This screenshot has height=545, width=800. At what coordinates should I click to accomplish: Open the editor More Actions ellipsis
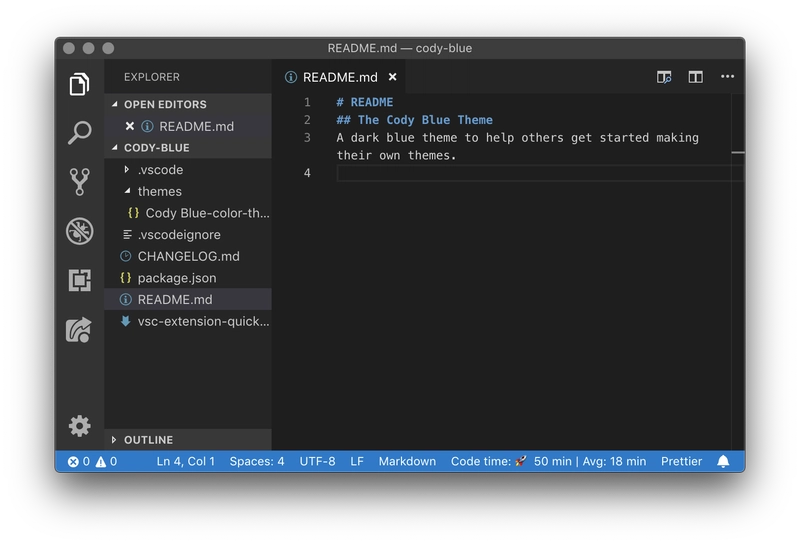click(x=727, y=77)
